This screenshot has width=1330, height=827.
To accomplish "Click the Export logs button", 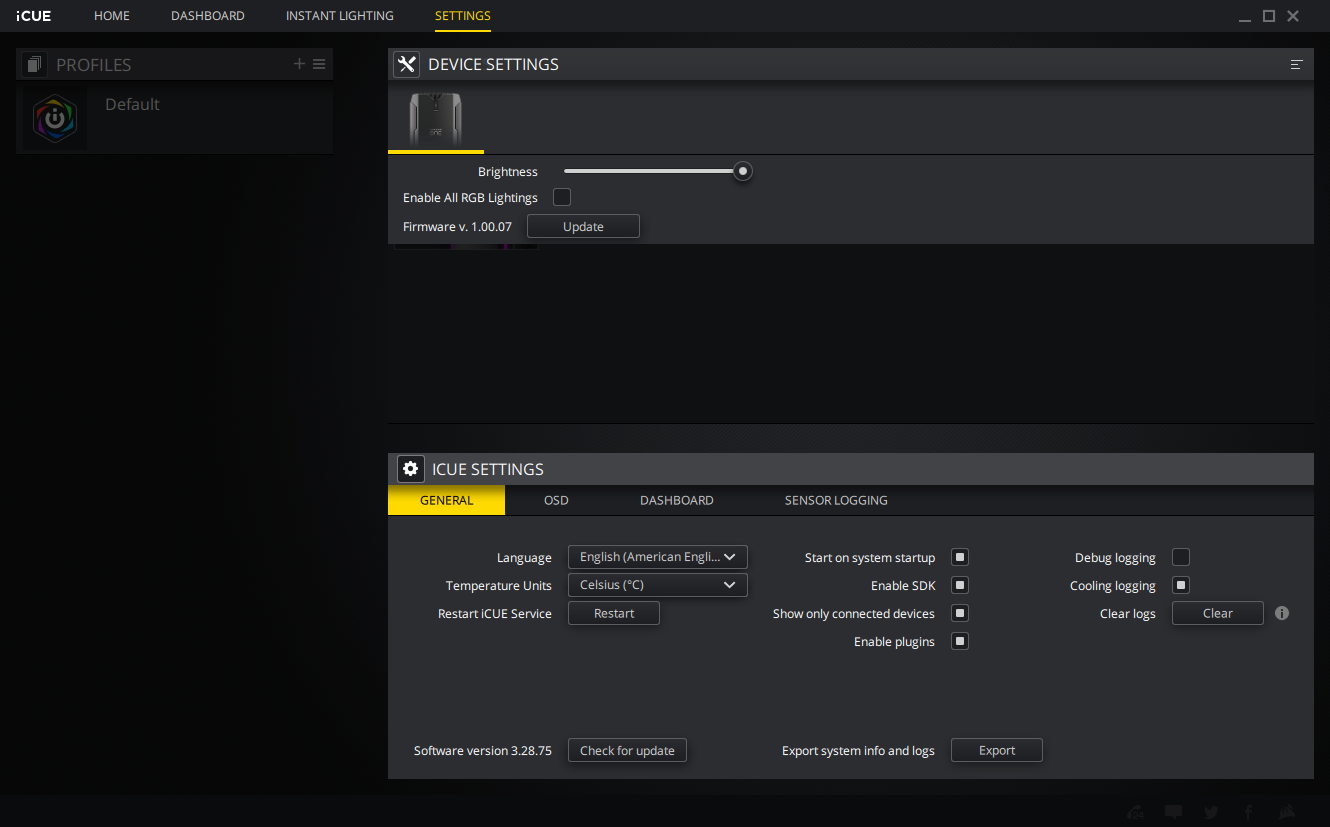I will click(x=997, y=750).
